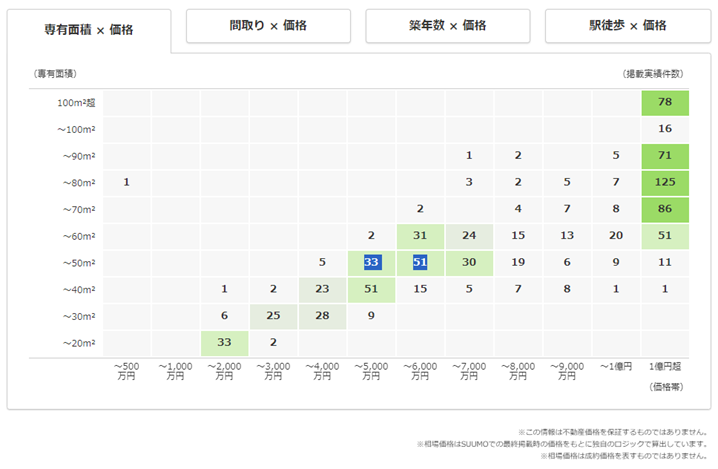Click 3 in the ~80m² row
The image size is (718, 469).
click(469, 183)
